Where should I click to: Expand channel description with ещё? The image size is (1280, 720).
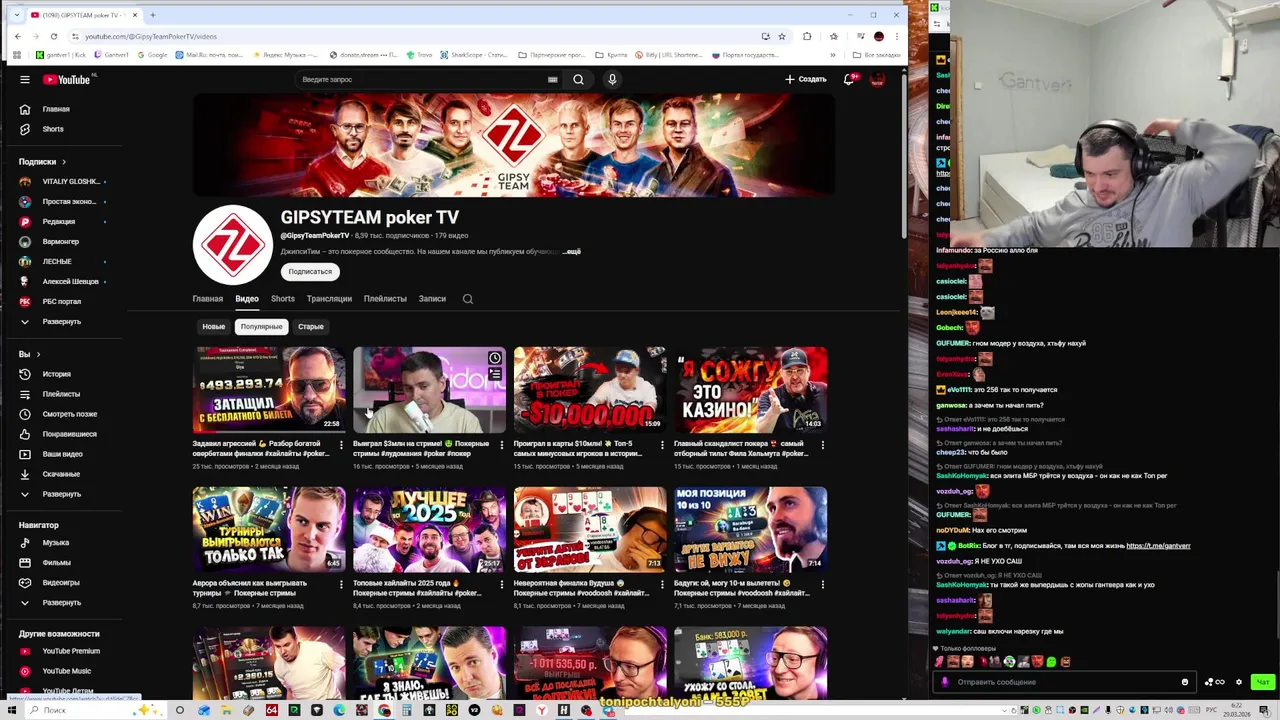(573, 252)
